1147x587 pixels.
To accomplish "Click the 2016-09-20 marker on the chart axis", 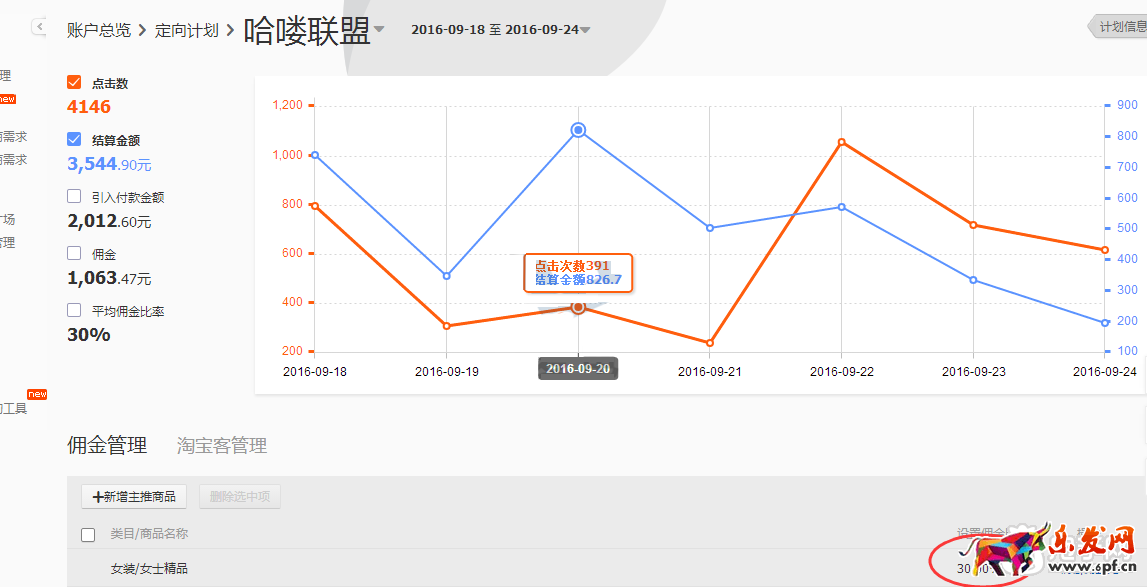I will pos(578,369).
